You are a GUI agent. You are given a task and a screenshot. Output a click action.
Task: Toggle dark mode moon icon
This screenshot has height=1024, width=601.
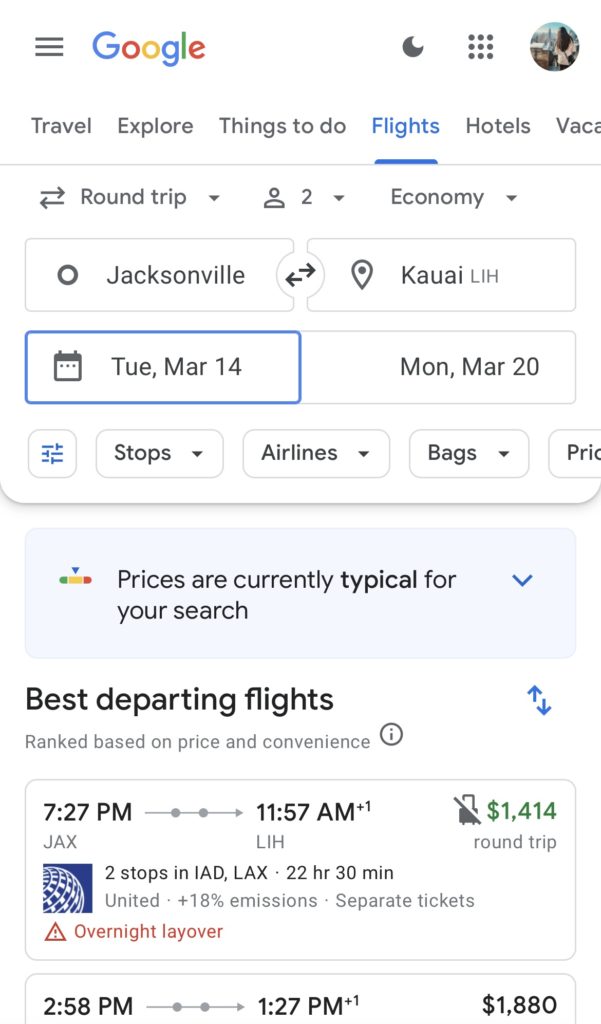pos(412,47)
